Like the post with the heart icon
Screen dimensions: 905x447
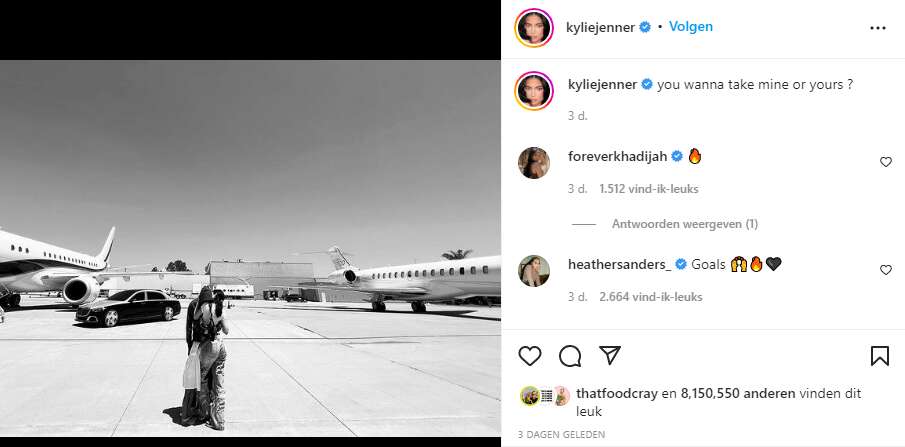(x=530, y=355)
